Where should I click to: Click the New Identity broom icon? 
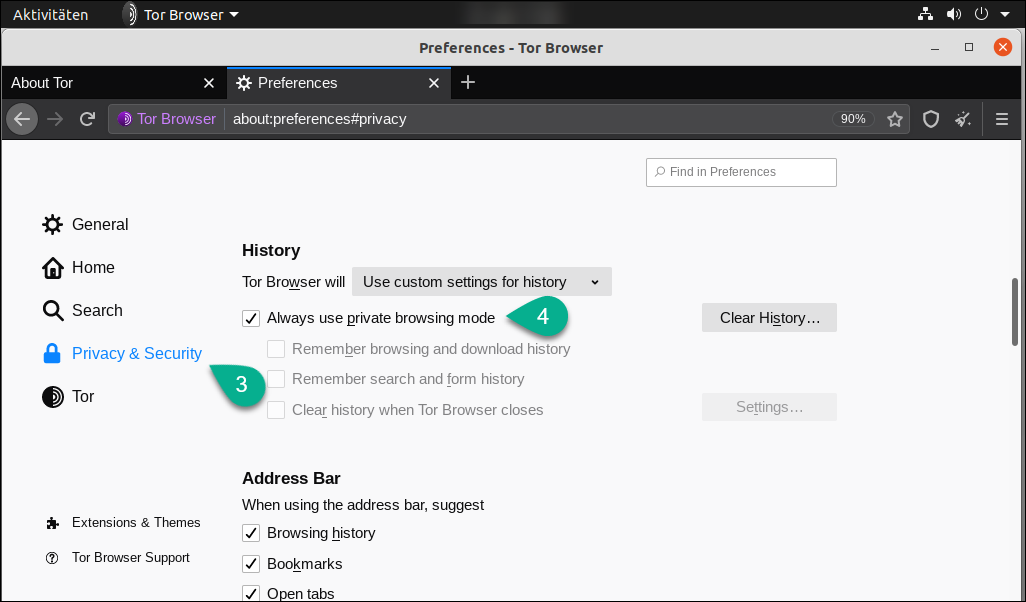(963, 119)
